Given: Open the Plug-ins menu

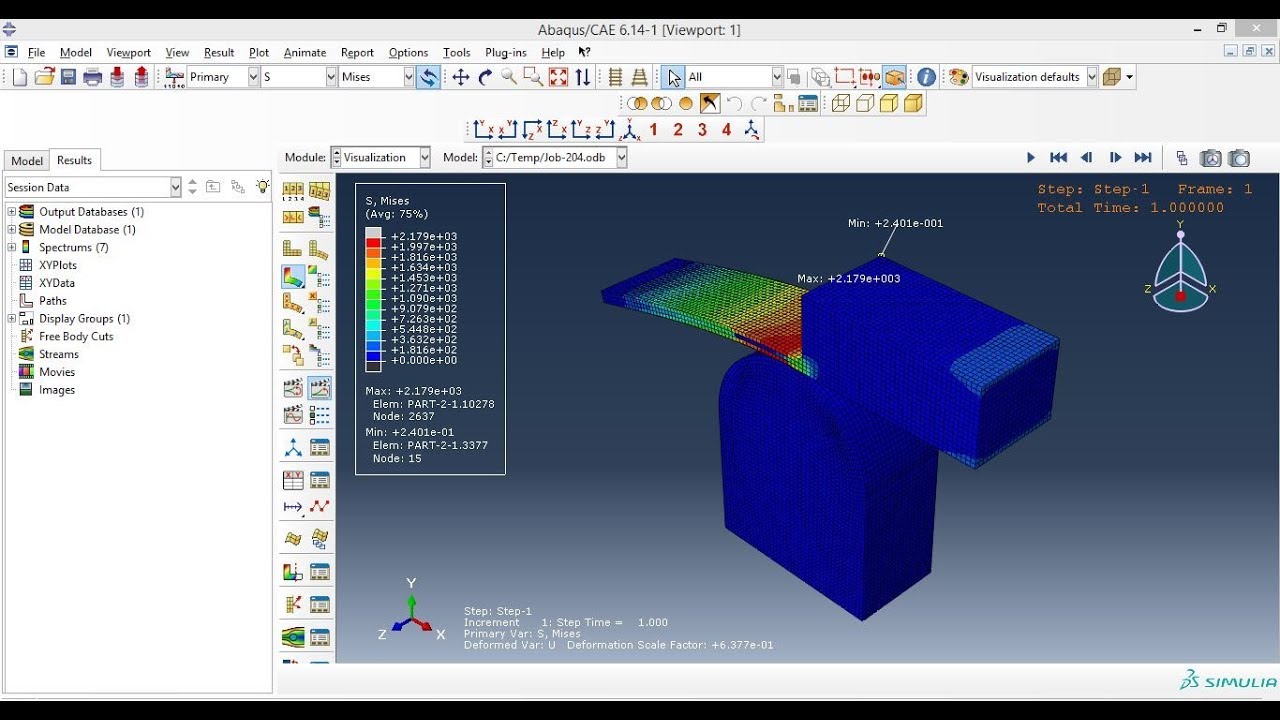Looking at the screenshot, I should pyautogui.click(x=506, y=53).
